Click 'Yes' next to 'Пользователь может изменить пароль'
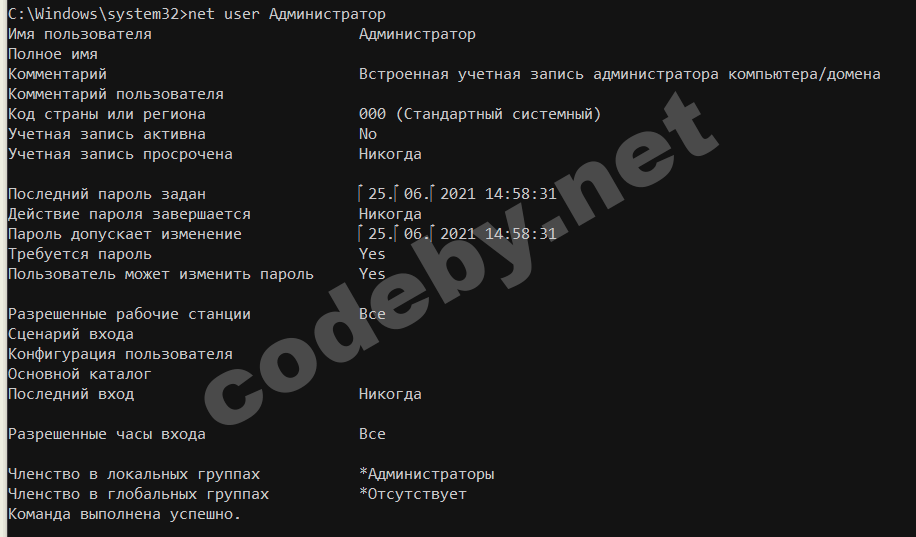Viewport: 916px width, 537px height. 372,274
